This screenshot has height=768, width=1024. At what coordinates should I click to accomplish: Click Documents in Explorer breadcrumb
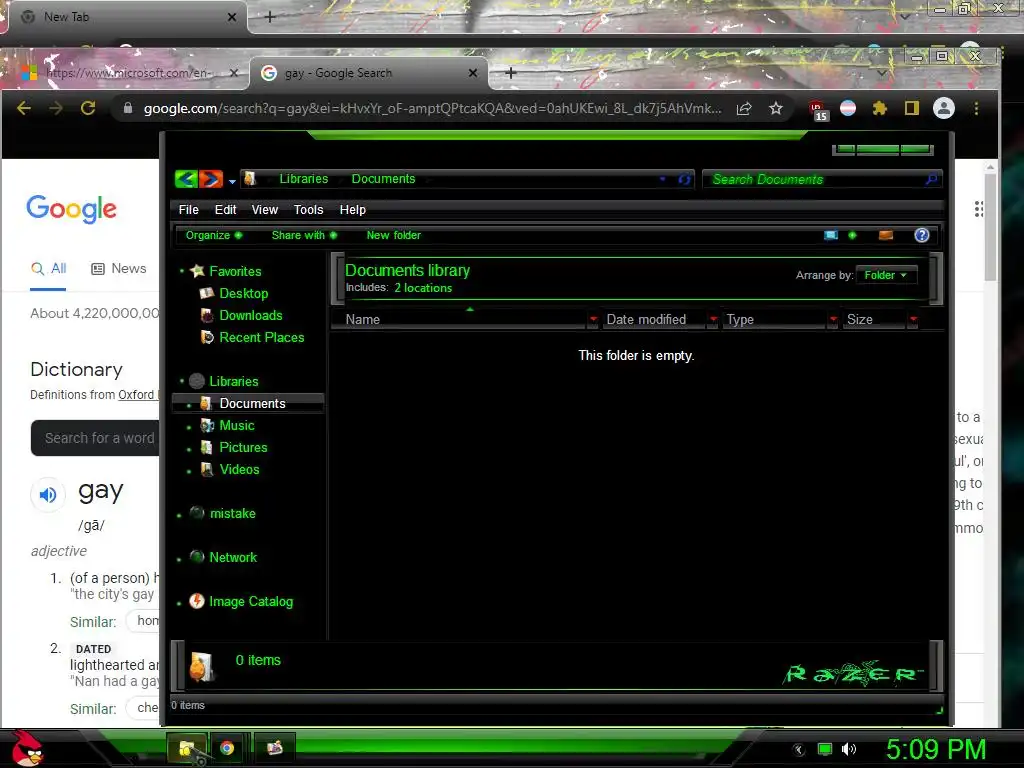pyautogui.click(x=383, y=178)
